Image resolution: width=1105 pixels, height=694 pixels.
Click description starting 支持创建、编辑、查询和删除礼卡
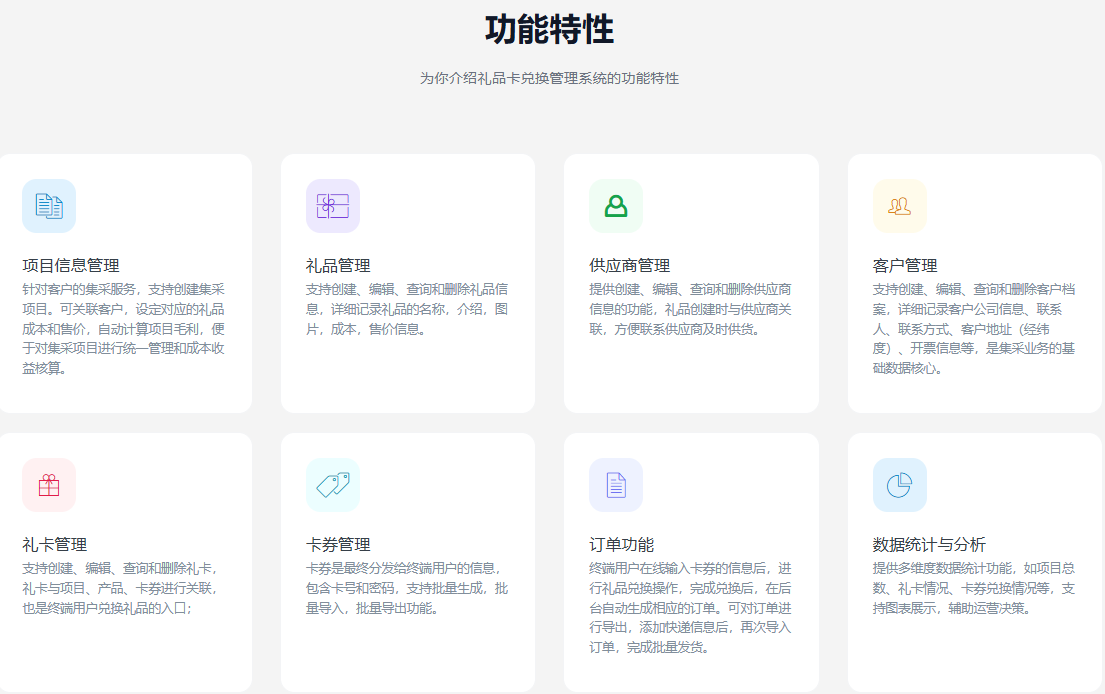click(121, 588)
